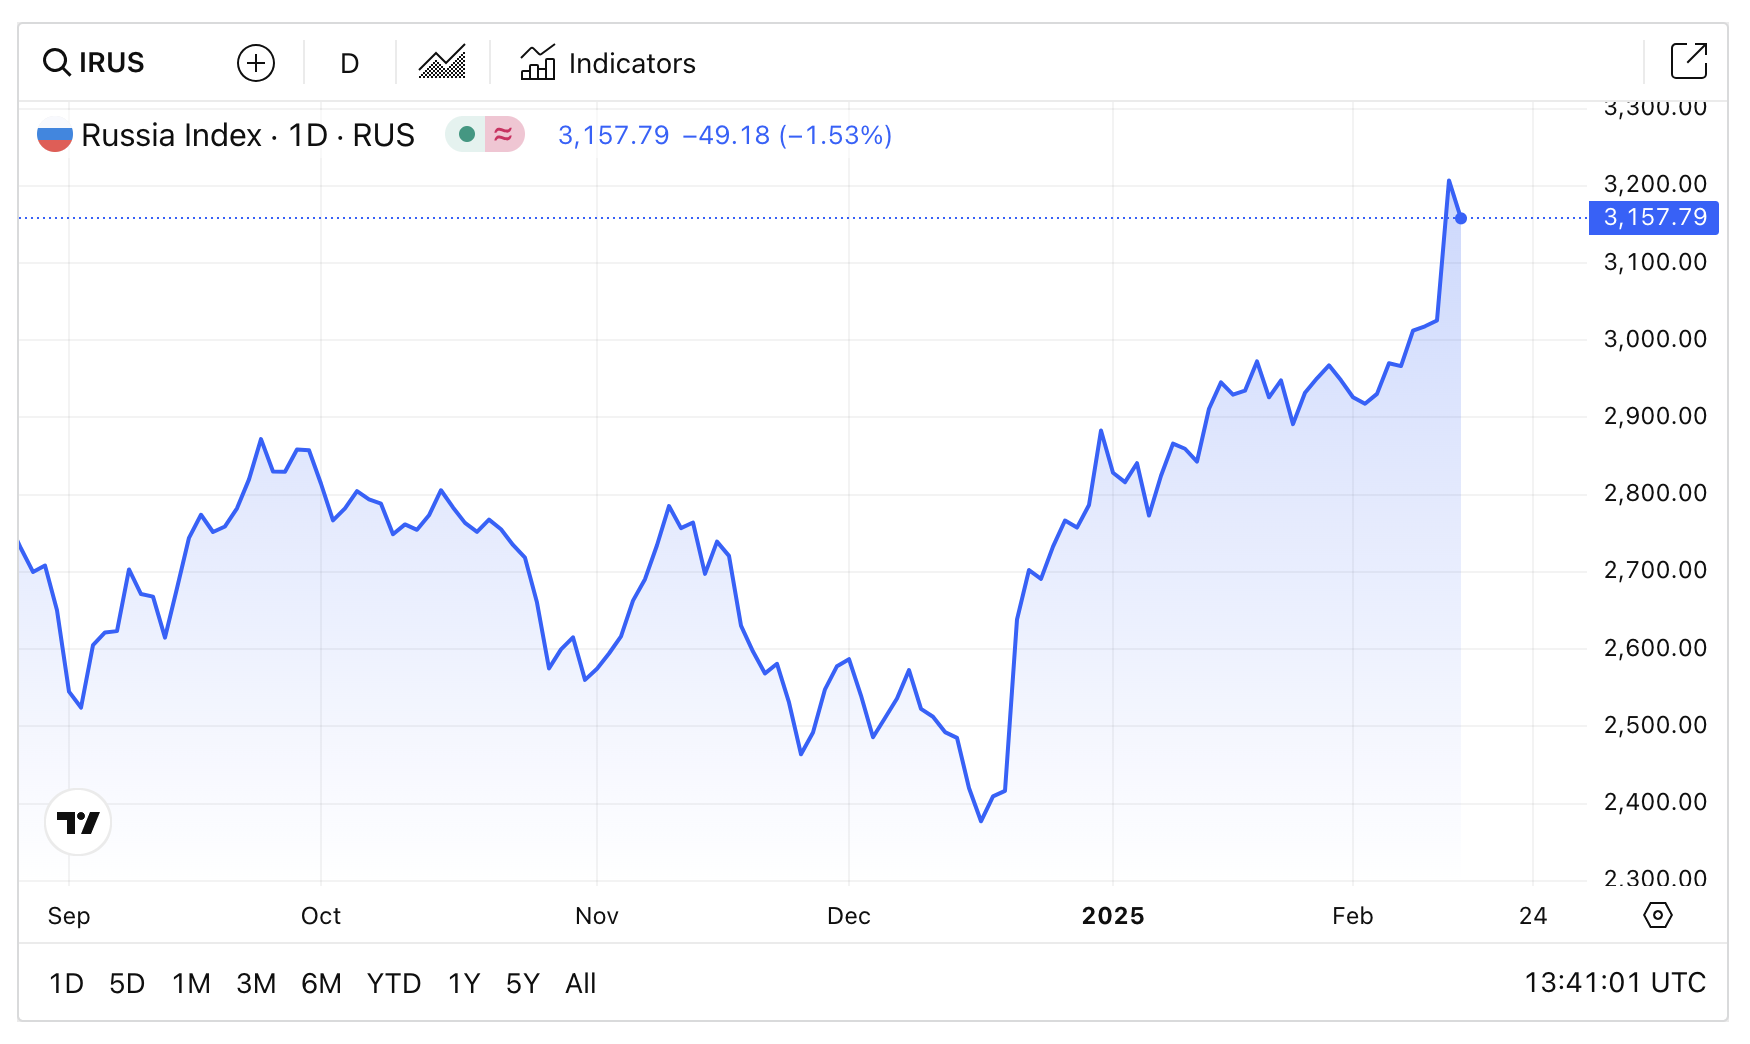Click the 2,400.00 price axis label
Viewport: 1750px width, 1044px height.
1655,802
